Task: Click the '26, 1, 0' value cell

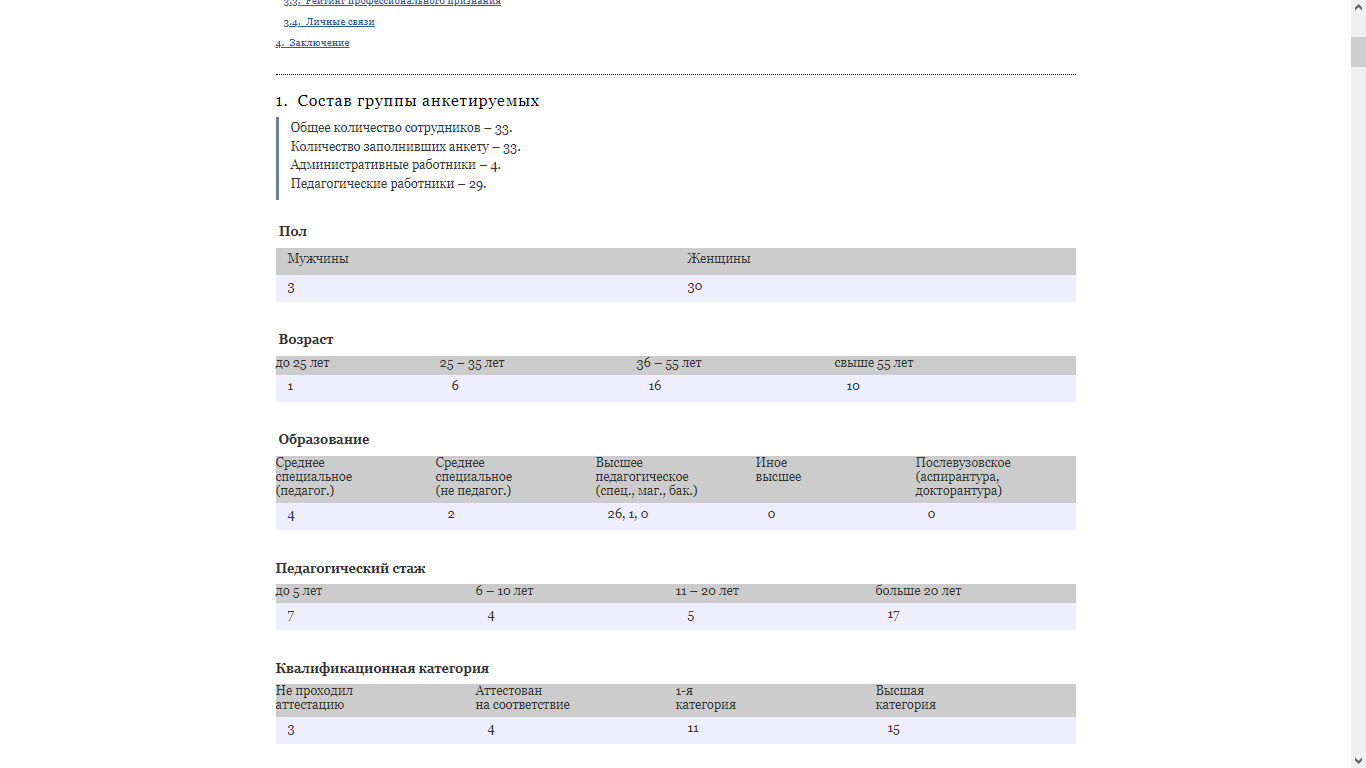Action: tap(628, 515)
